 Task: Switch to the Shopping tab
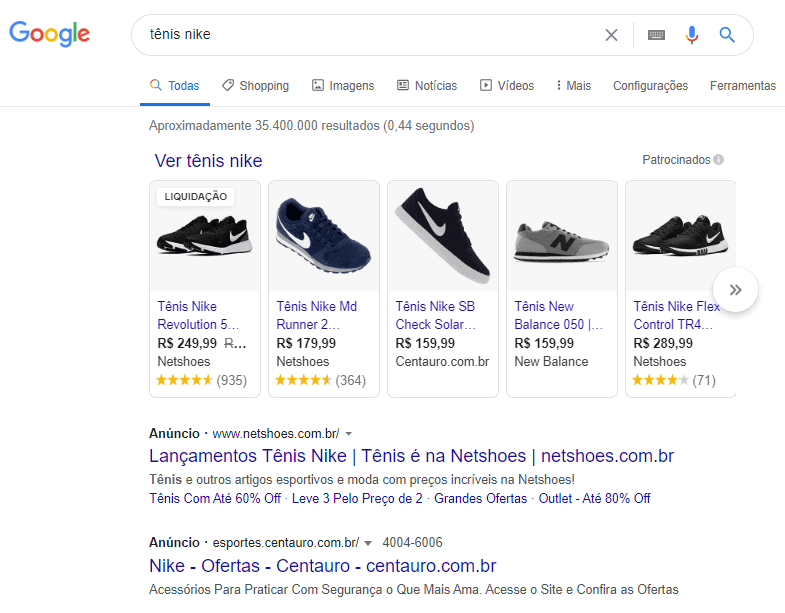[x=255, y=86]
